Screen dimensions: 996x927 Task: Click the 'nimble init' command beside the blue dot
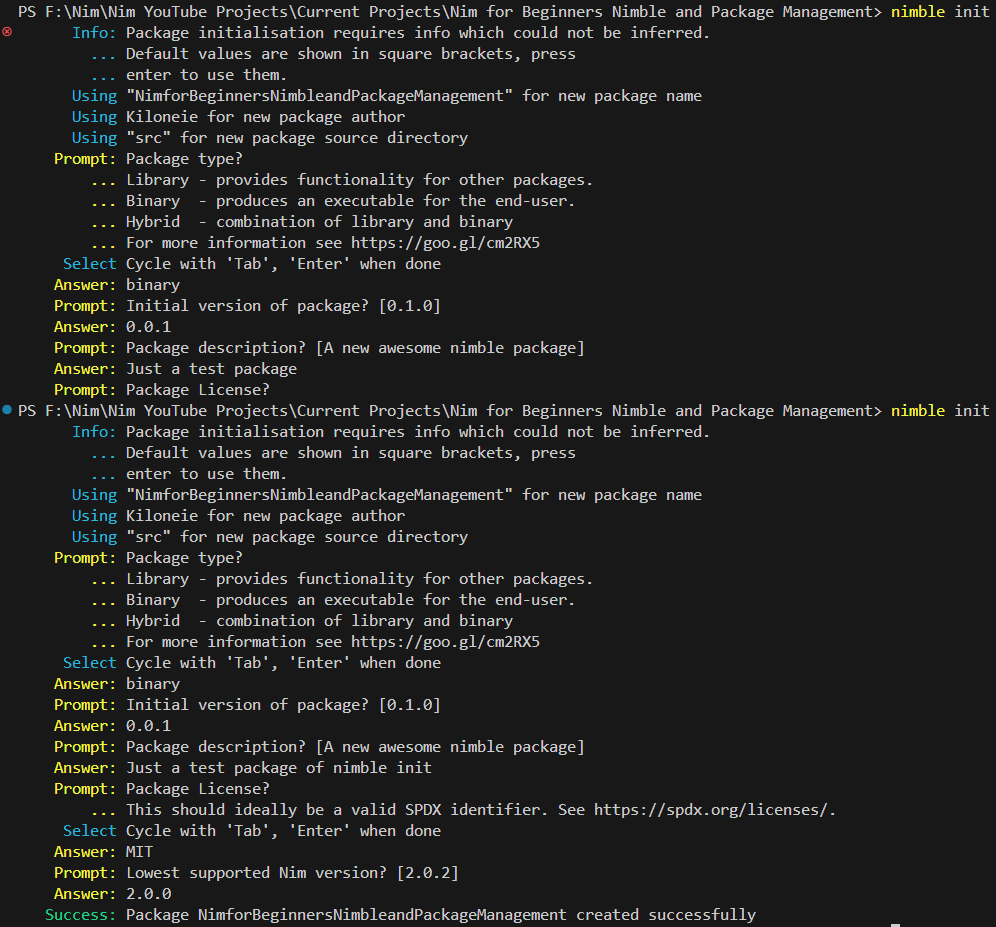point(939,411)
